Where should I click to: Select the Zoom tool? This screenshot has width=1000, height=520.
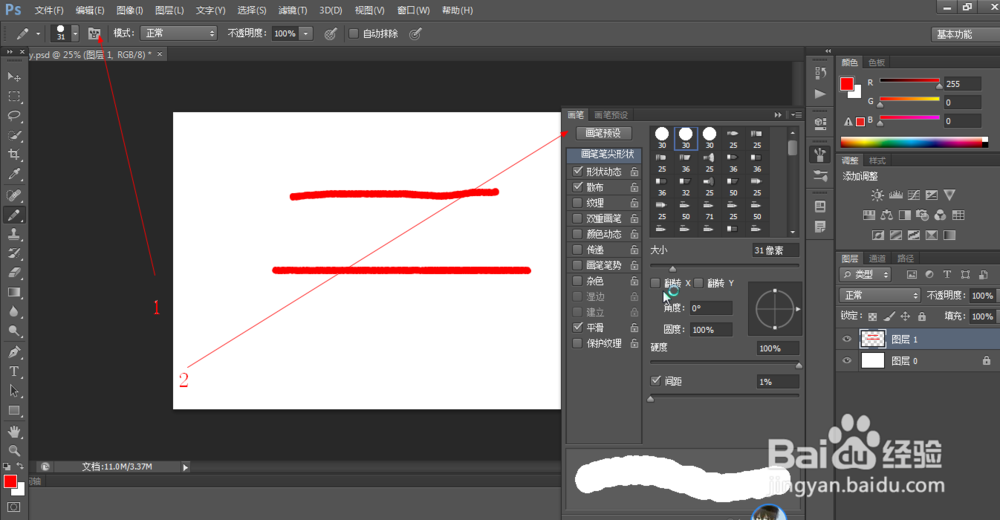coord(14,451)
